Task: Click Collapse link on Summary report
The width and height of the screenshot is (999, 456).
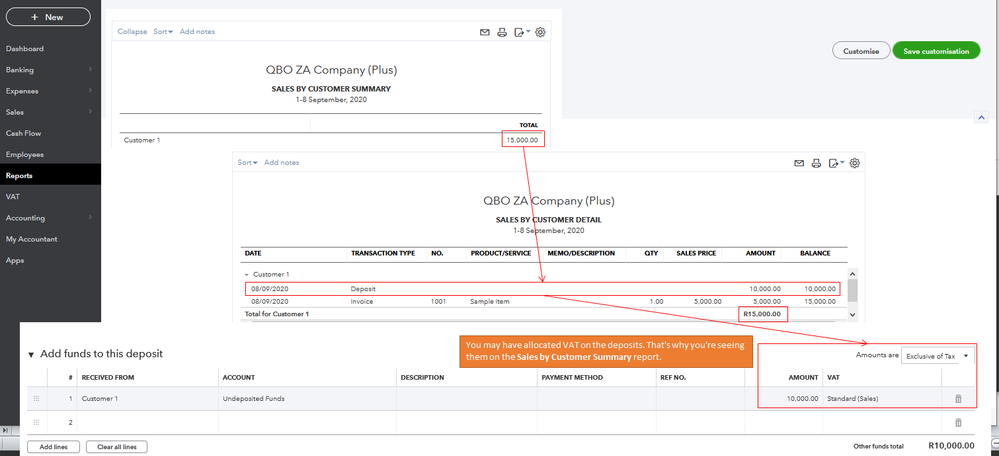Action: coord(132,32)
